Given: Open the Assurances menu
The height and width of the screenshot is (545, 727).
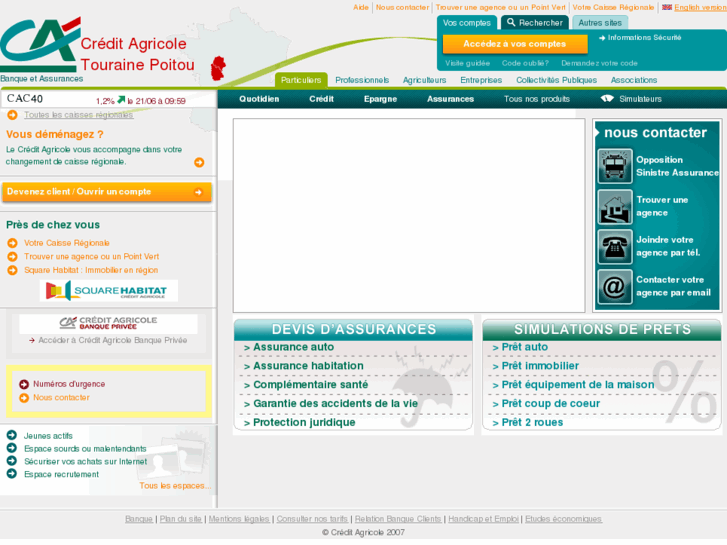Looking at the screenshot, I should click(x=450, y=99).
